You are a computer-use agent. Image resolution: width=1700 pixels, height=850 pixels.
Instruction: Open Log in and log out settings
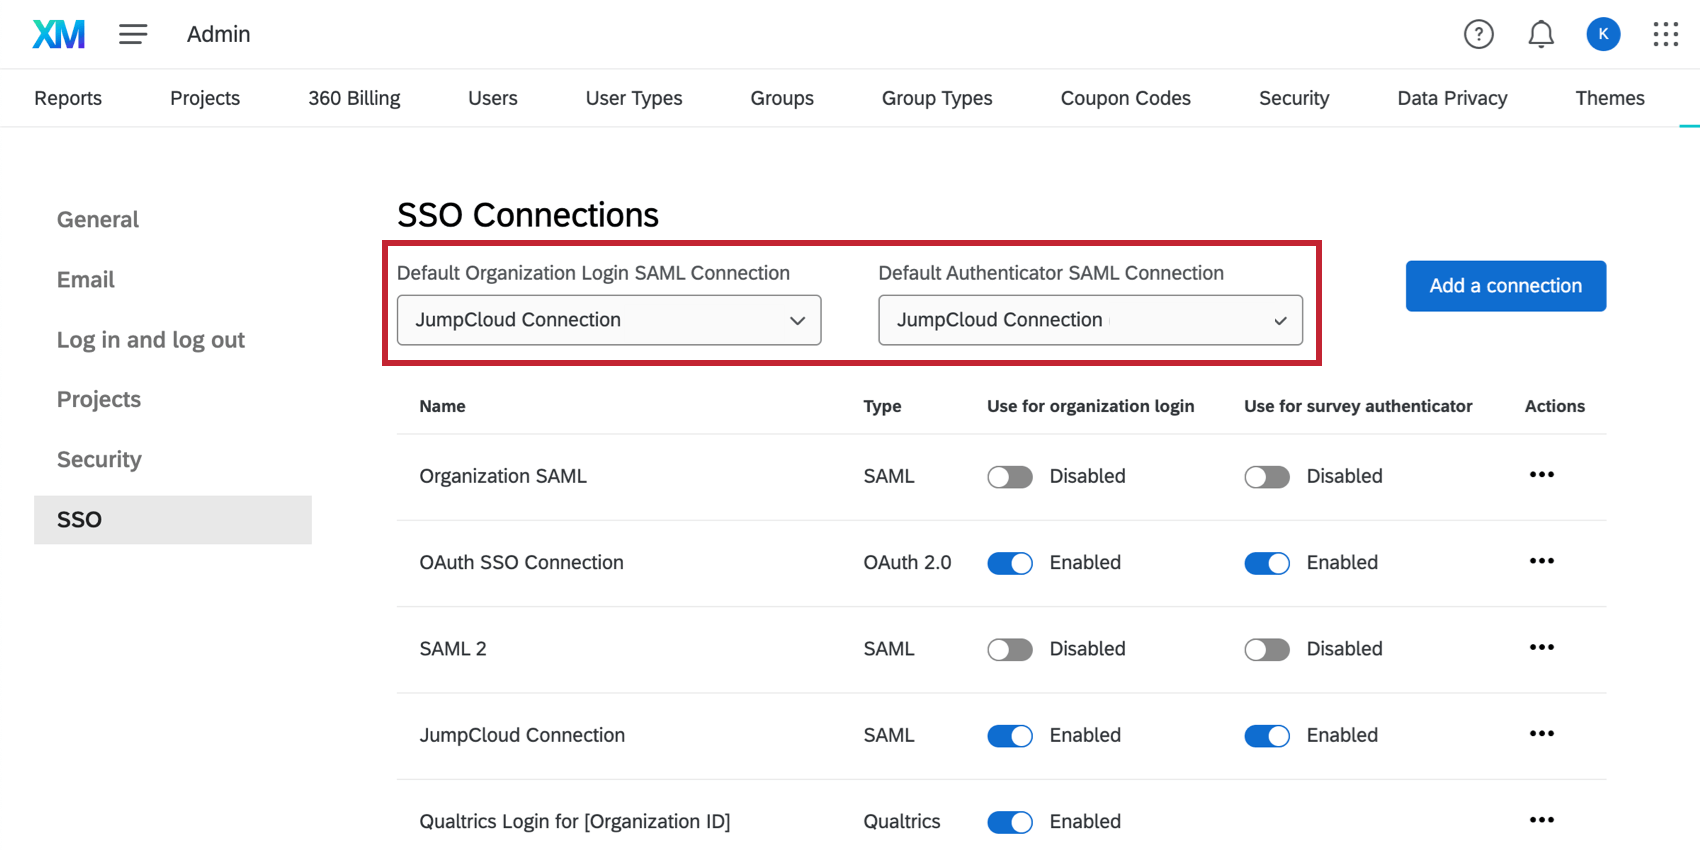[151, 340]
